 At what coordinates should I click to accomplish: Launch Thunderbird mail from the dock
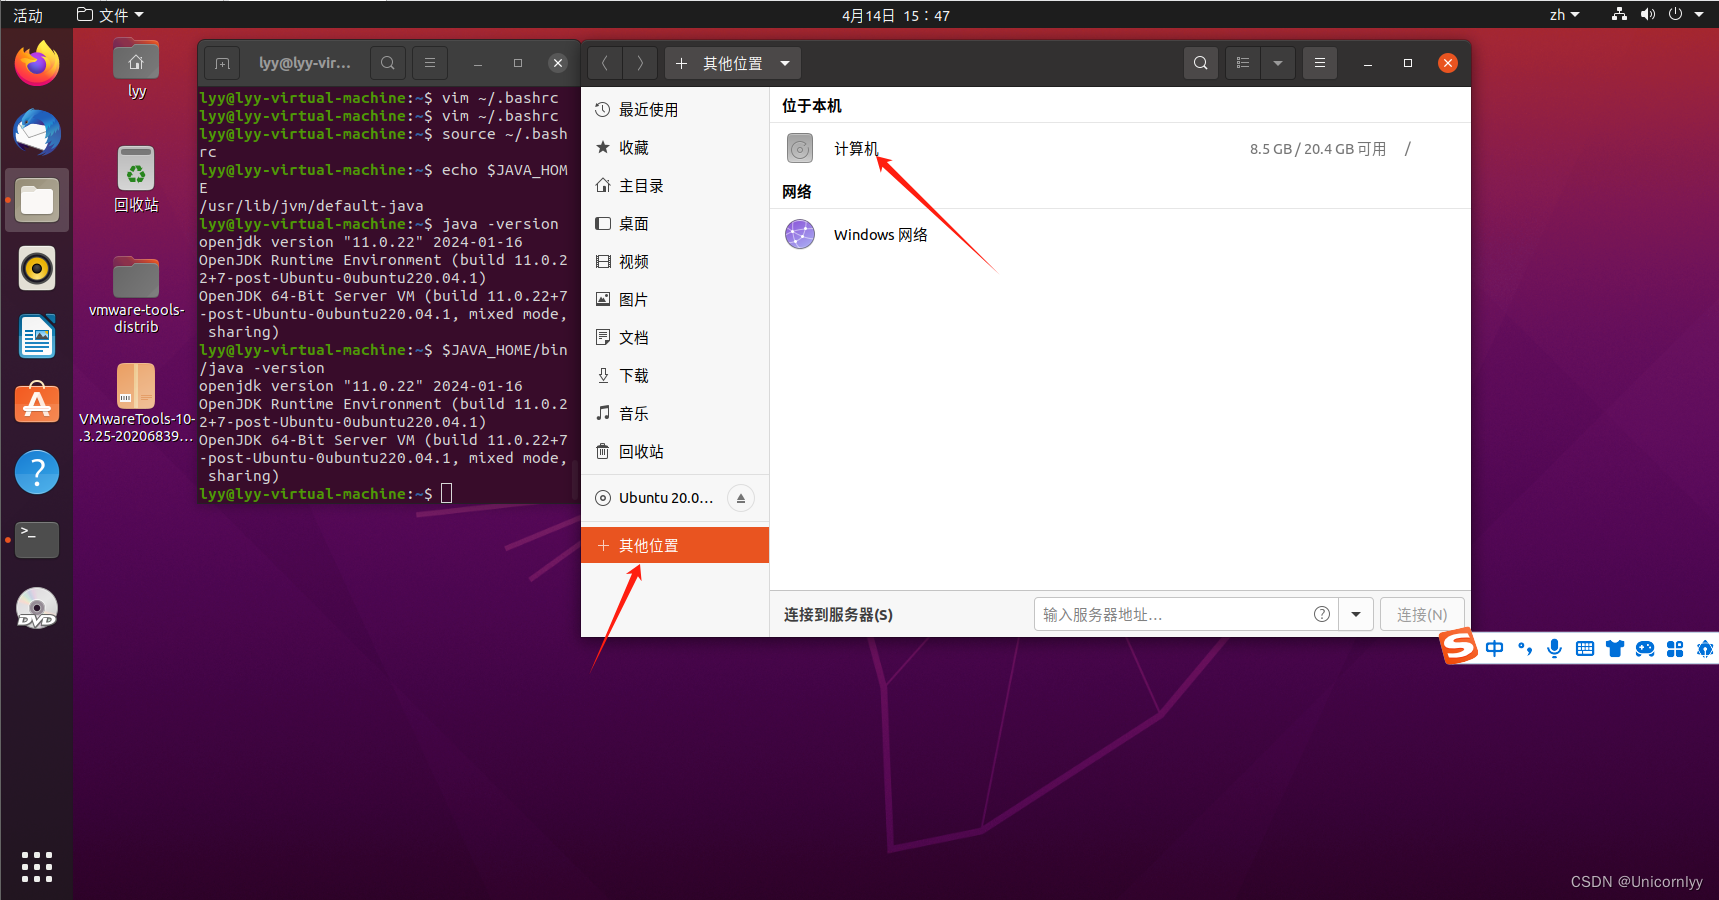pos(37,132)
